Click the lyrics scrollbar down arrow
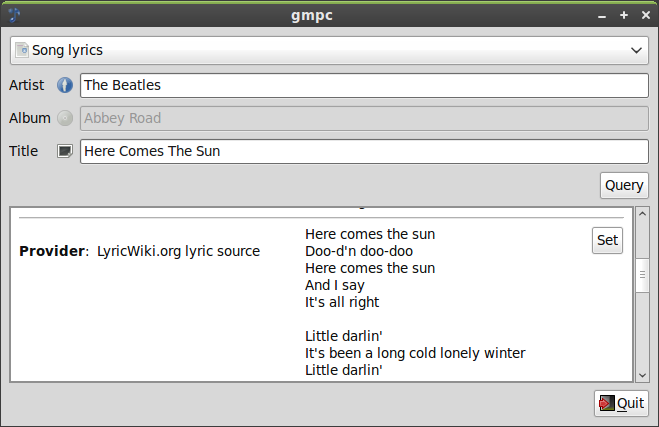This screenshot has width=659, height=427. click(x=642, y=374)
